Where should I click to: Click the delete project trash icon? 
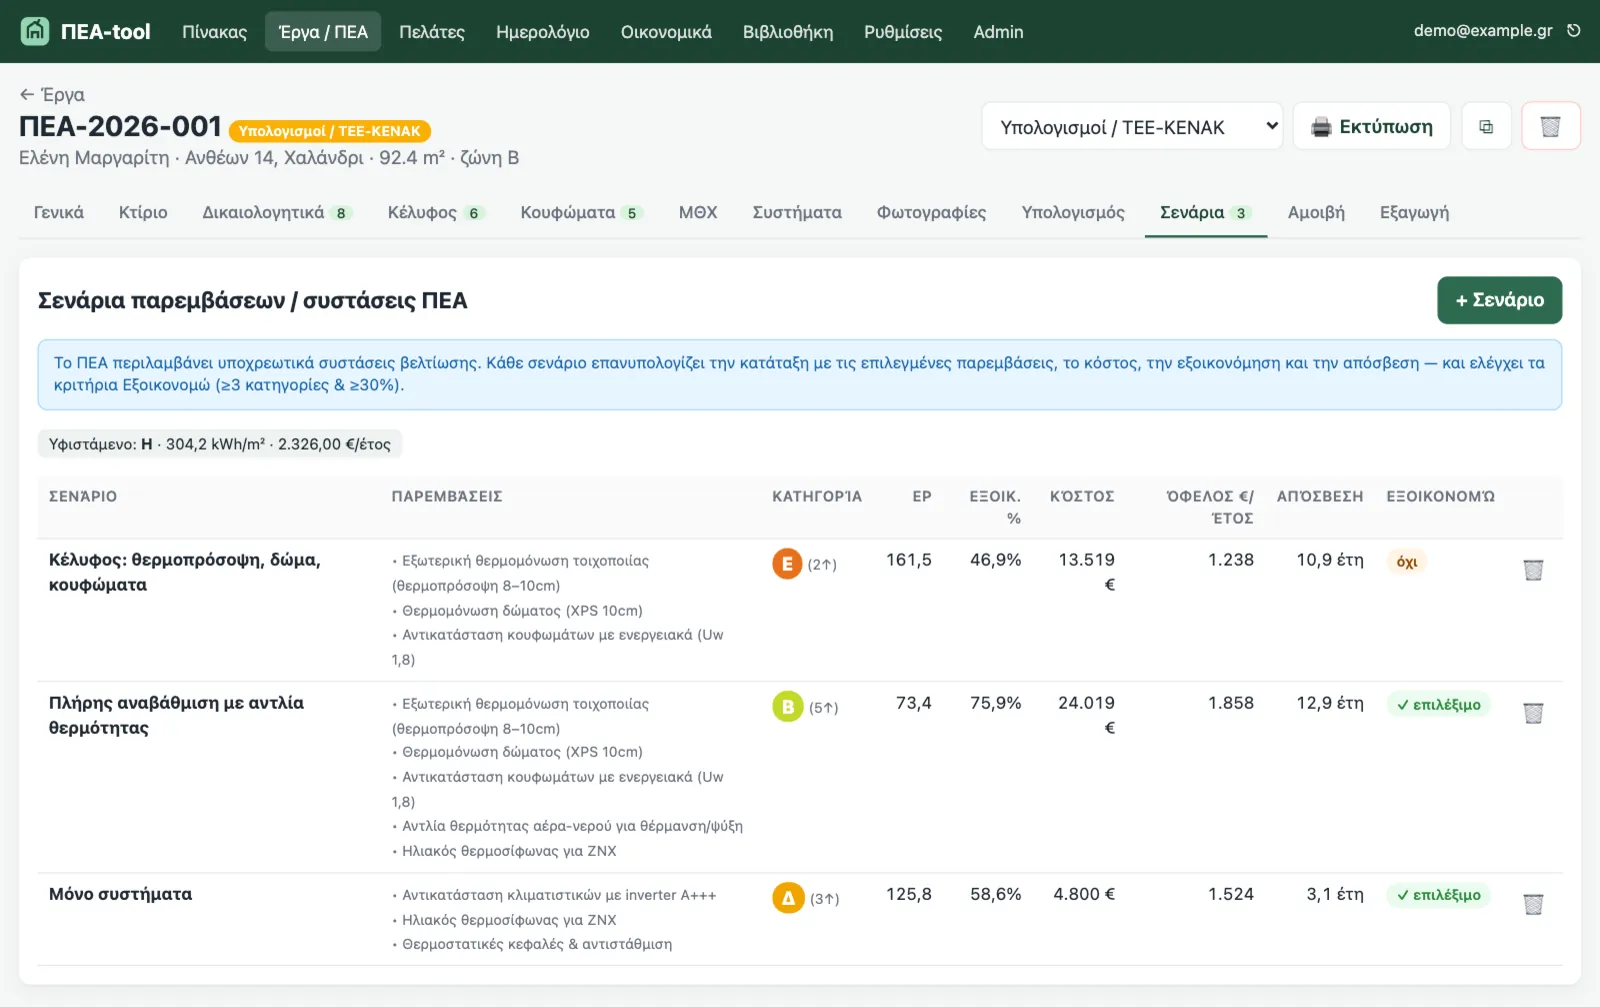(x=1550, y=127)
